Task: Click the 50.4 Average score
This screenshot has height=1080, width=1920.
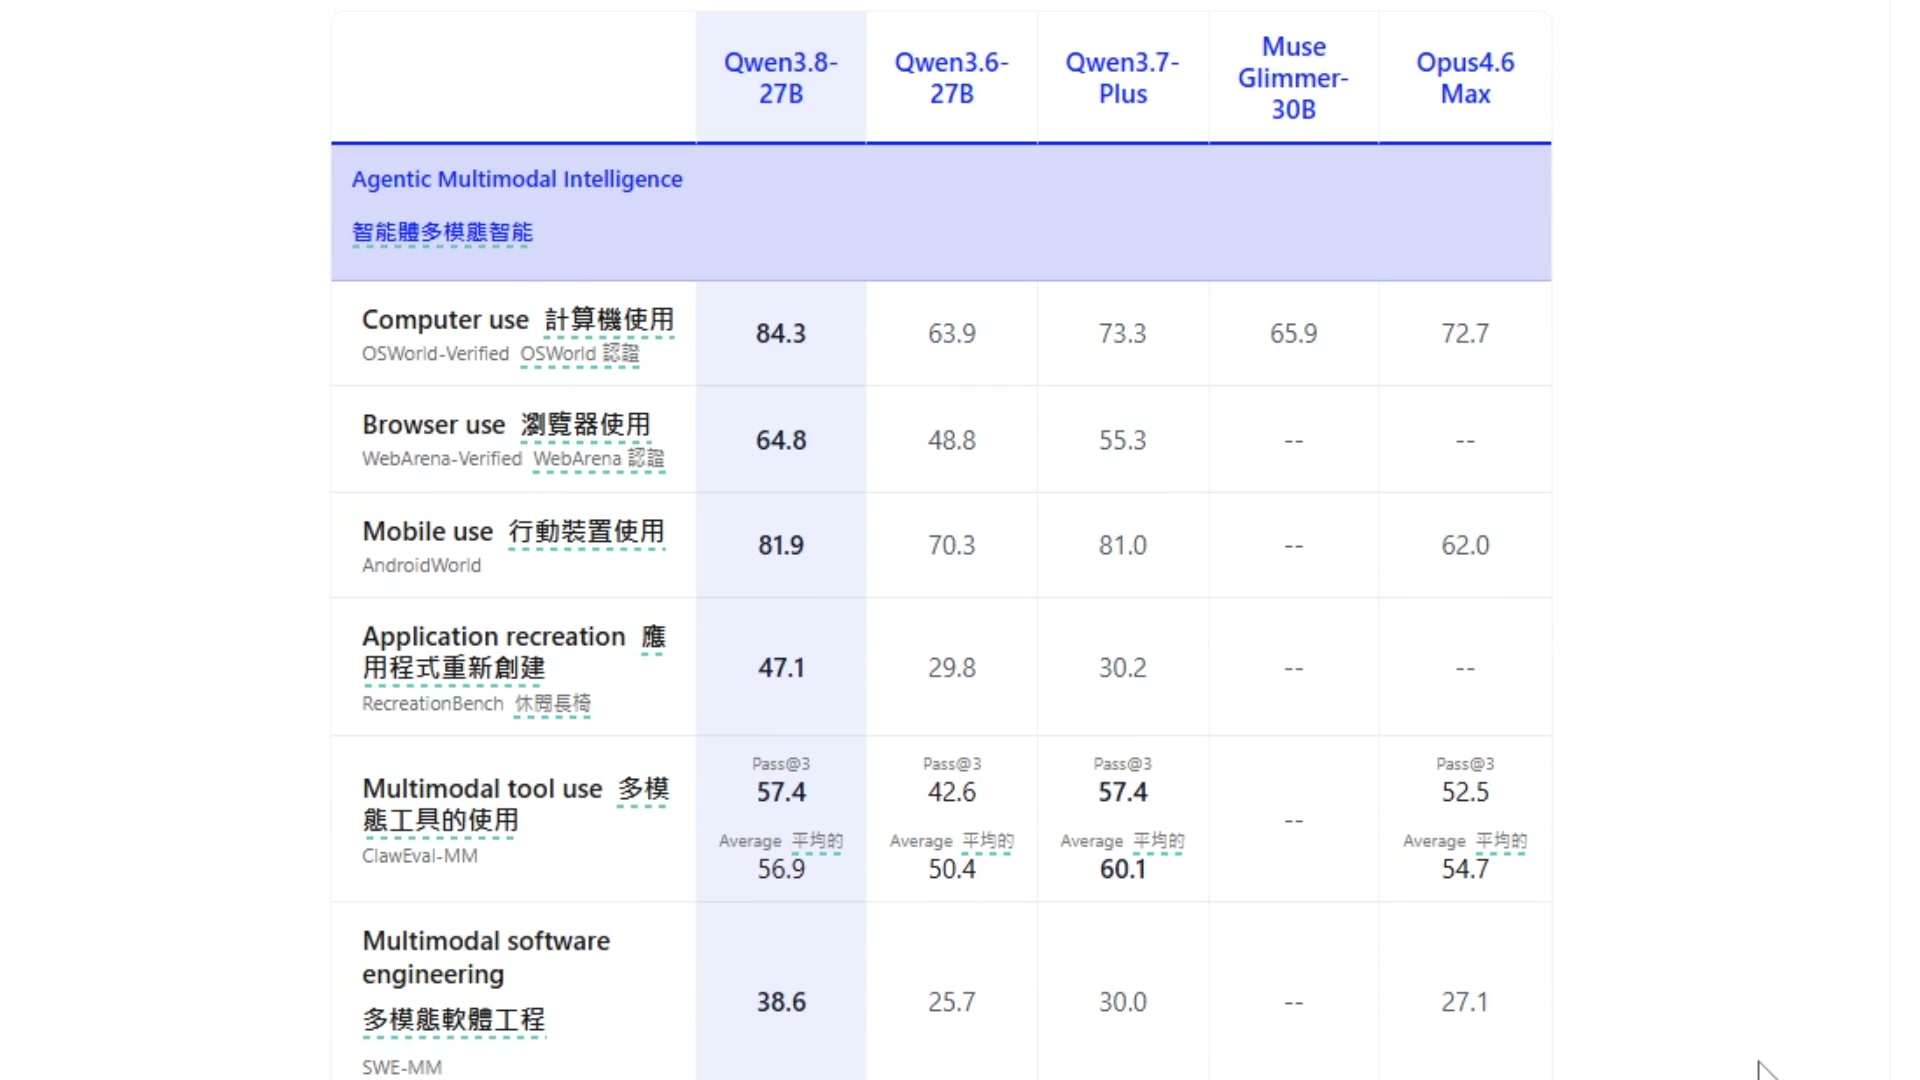Action: click(x=952, y=869)
